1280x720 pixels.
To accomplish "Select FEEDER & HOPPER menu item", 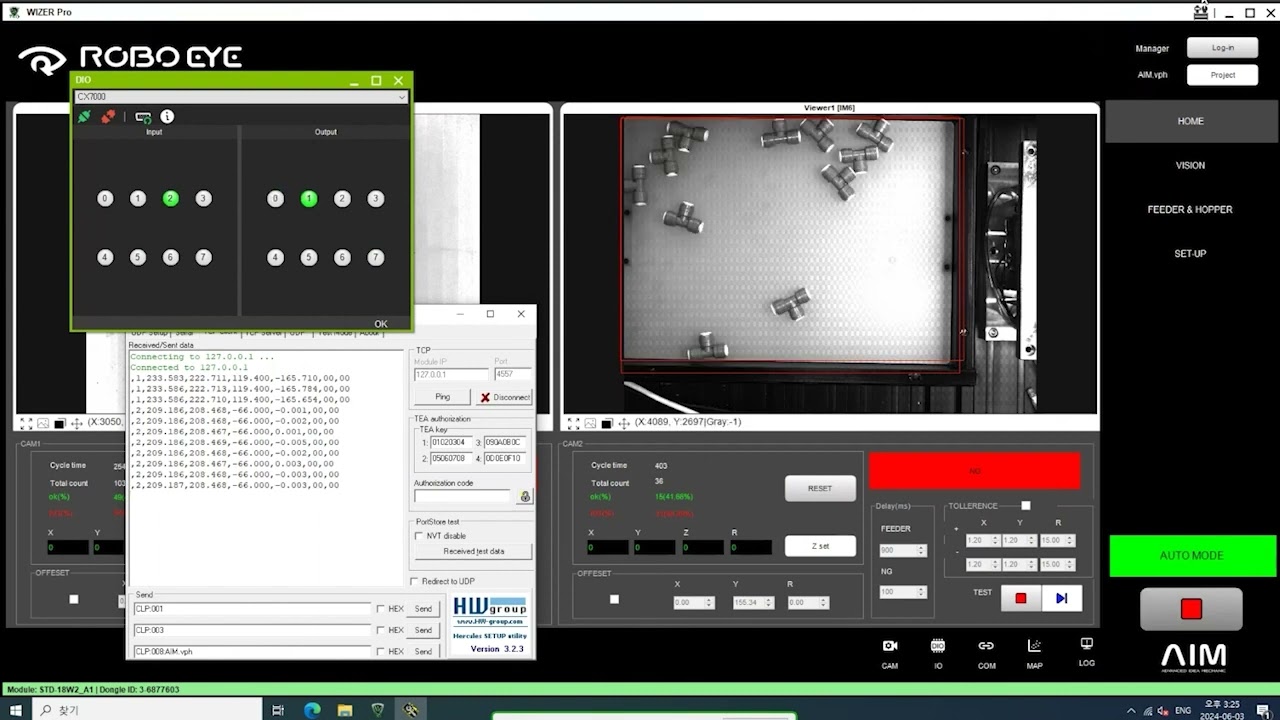I will click(x=1190, y=209).
